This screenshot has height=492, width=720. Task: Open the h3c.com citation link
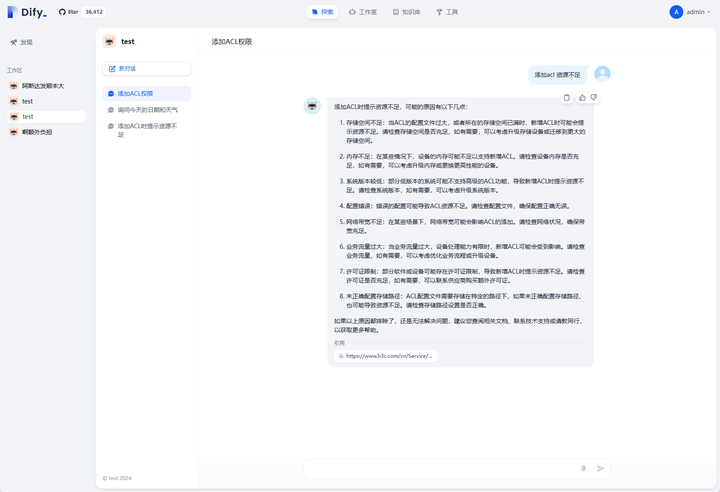click(386, 356)
